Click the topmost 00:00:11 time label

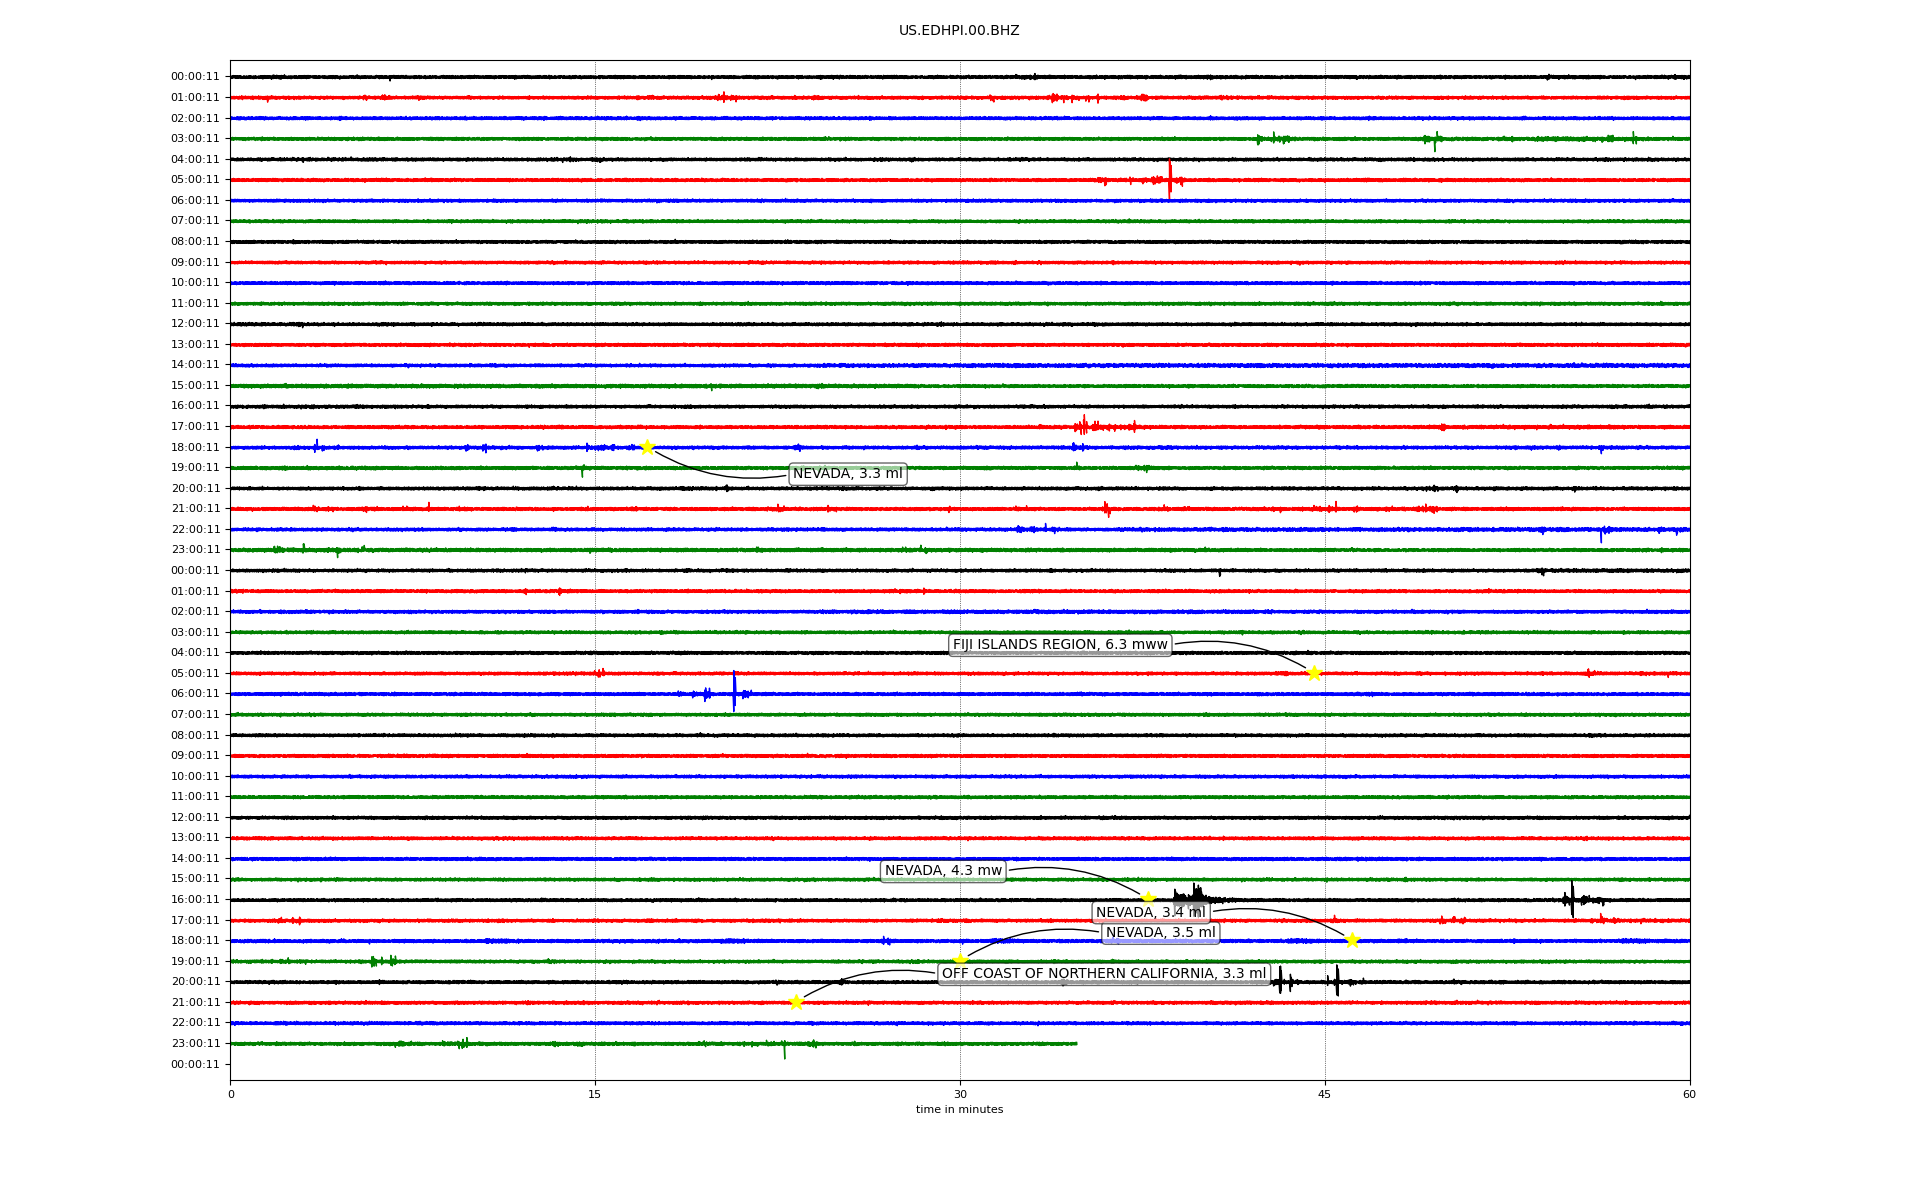195,77
